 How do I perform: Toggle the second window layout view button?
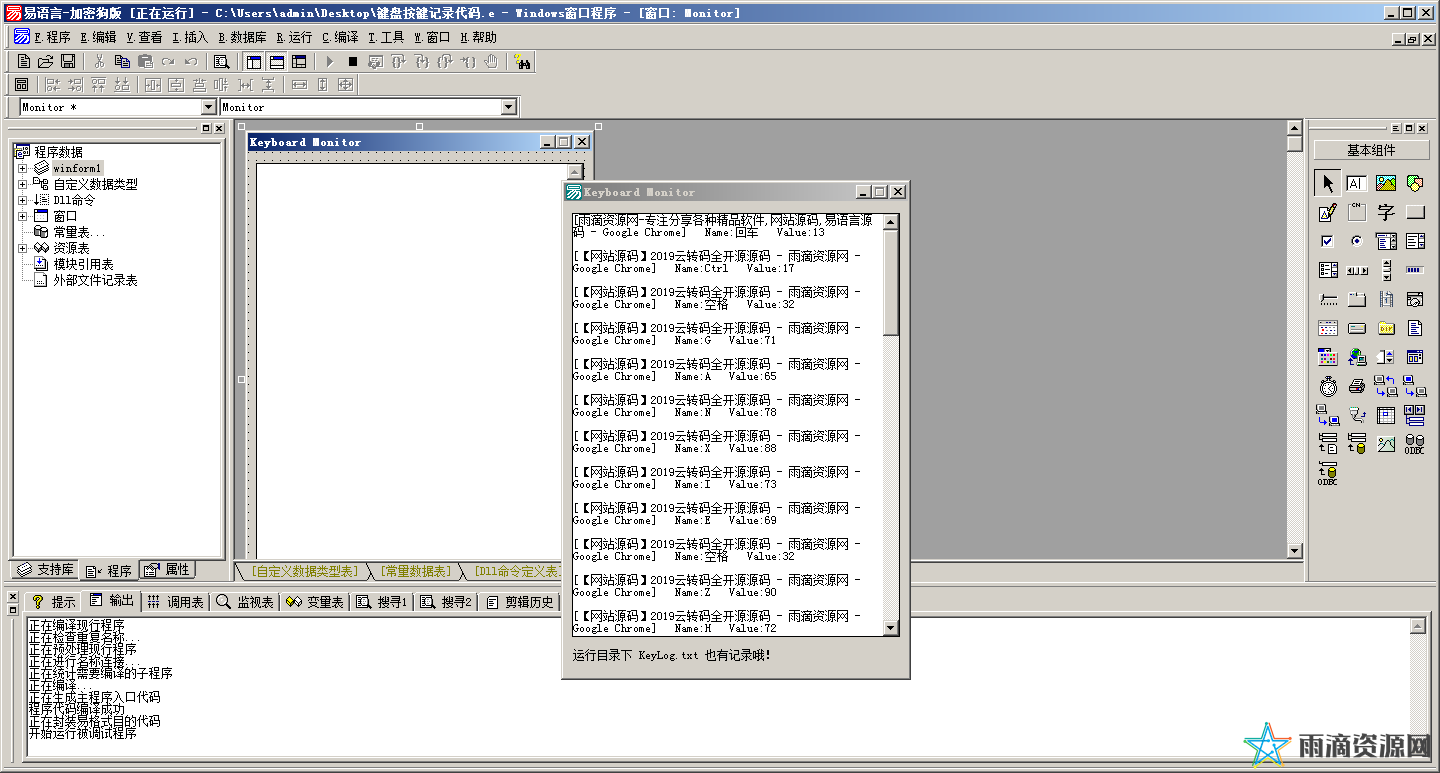[277, 62]
